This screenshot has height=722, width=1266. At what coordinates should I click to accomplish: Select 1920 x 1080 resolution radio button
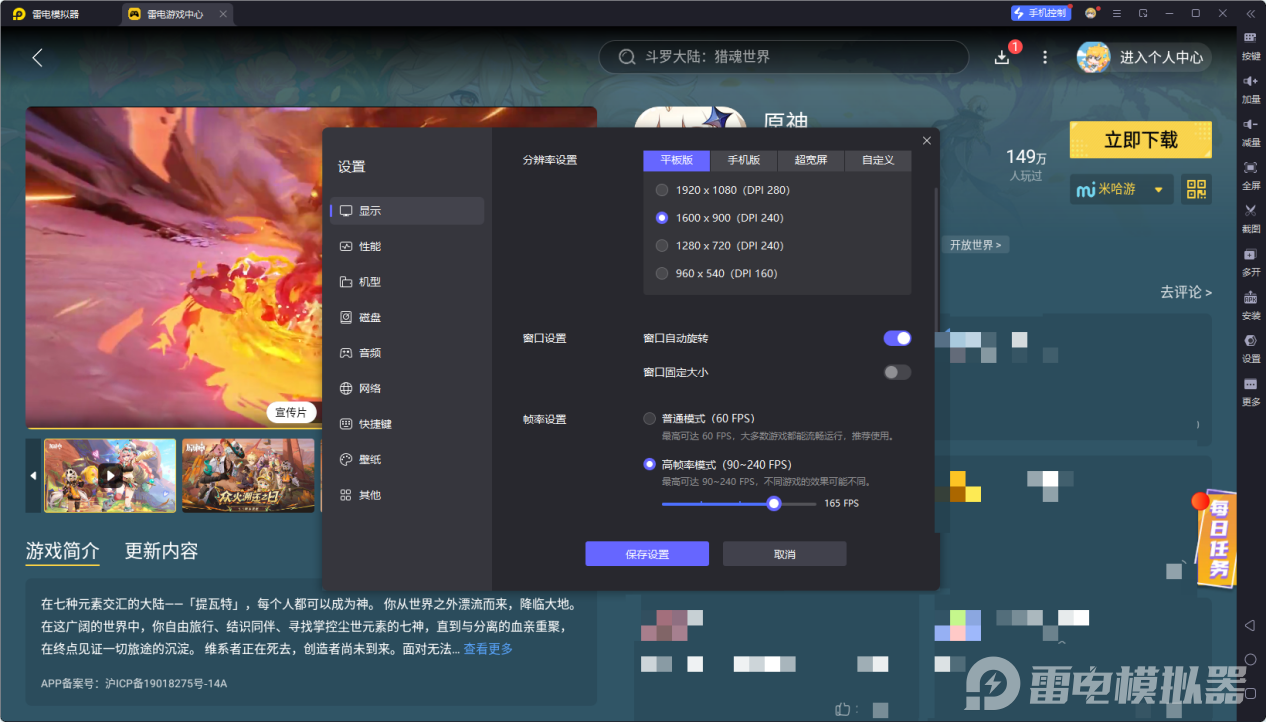click(x=661, y=189)
